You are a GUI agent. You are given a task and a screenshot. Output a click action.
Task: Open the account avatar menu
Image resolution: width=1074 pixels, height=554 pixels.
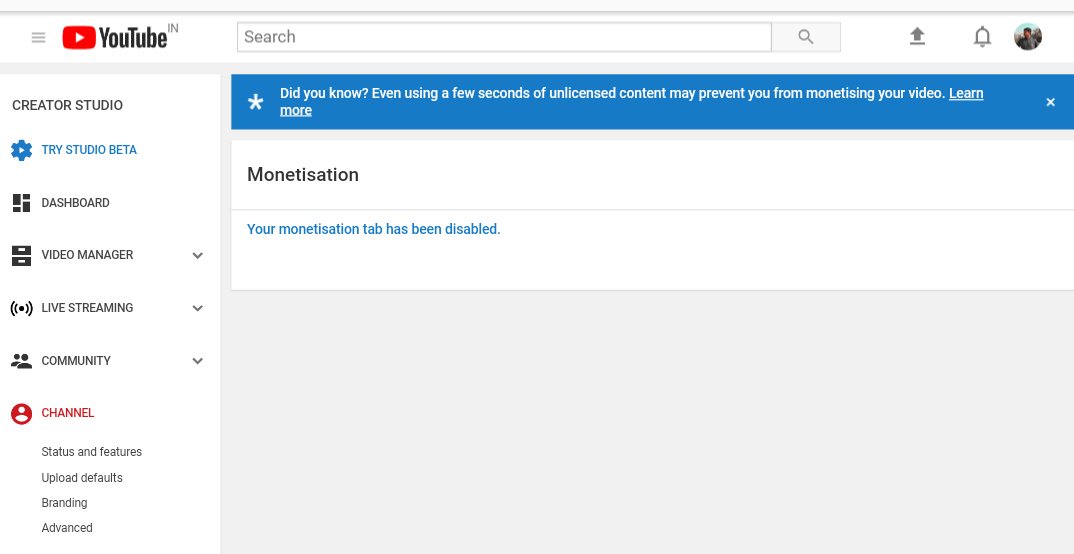click(1027, 36)
